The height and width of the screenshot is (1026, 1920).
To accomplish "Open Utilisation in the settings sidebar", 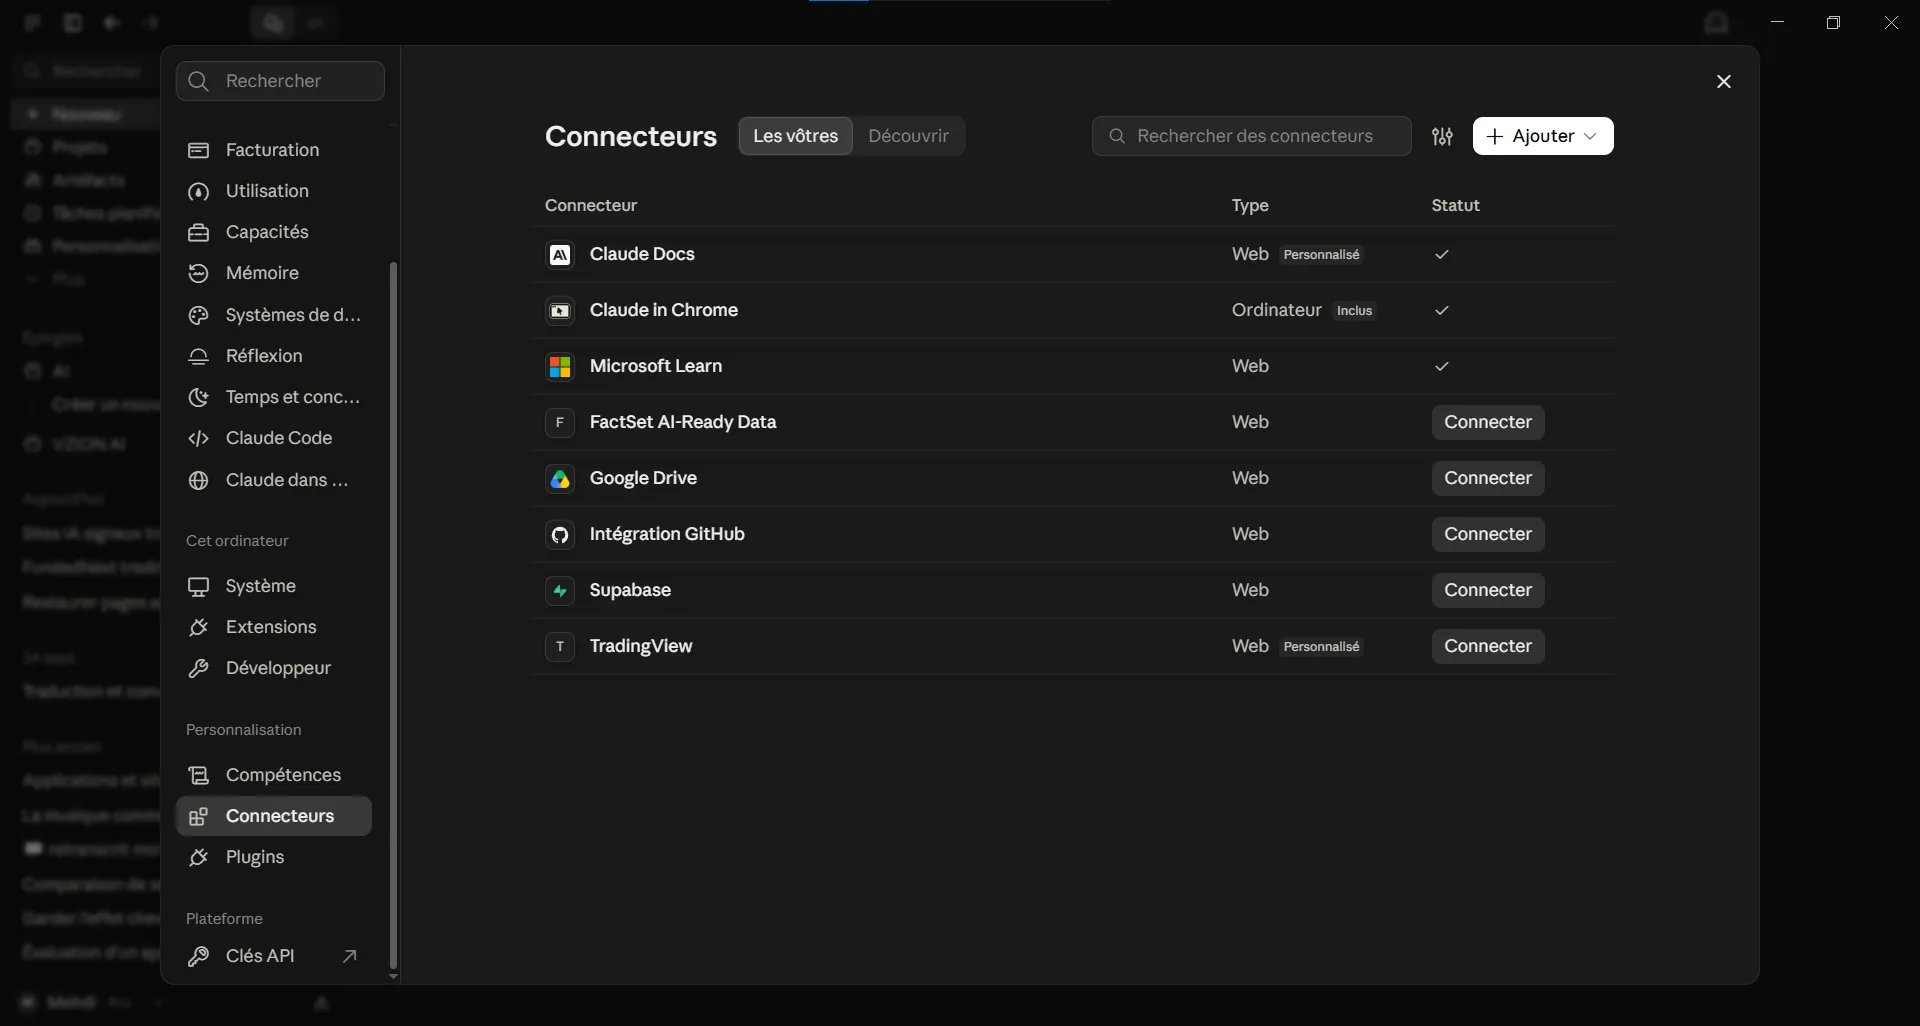I will tap(273, 191).
